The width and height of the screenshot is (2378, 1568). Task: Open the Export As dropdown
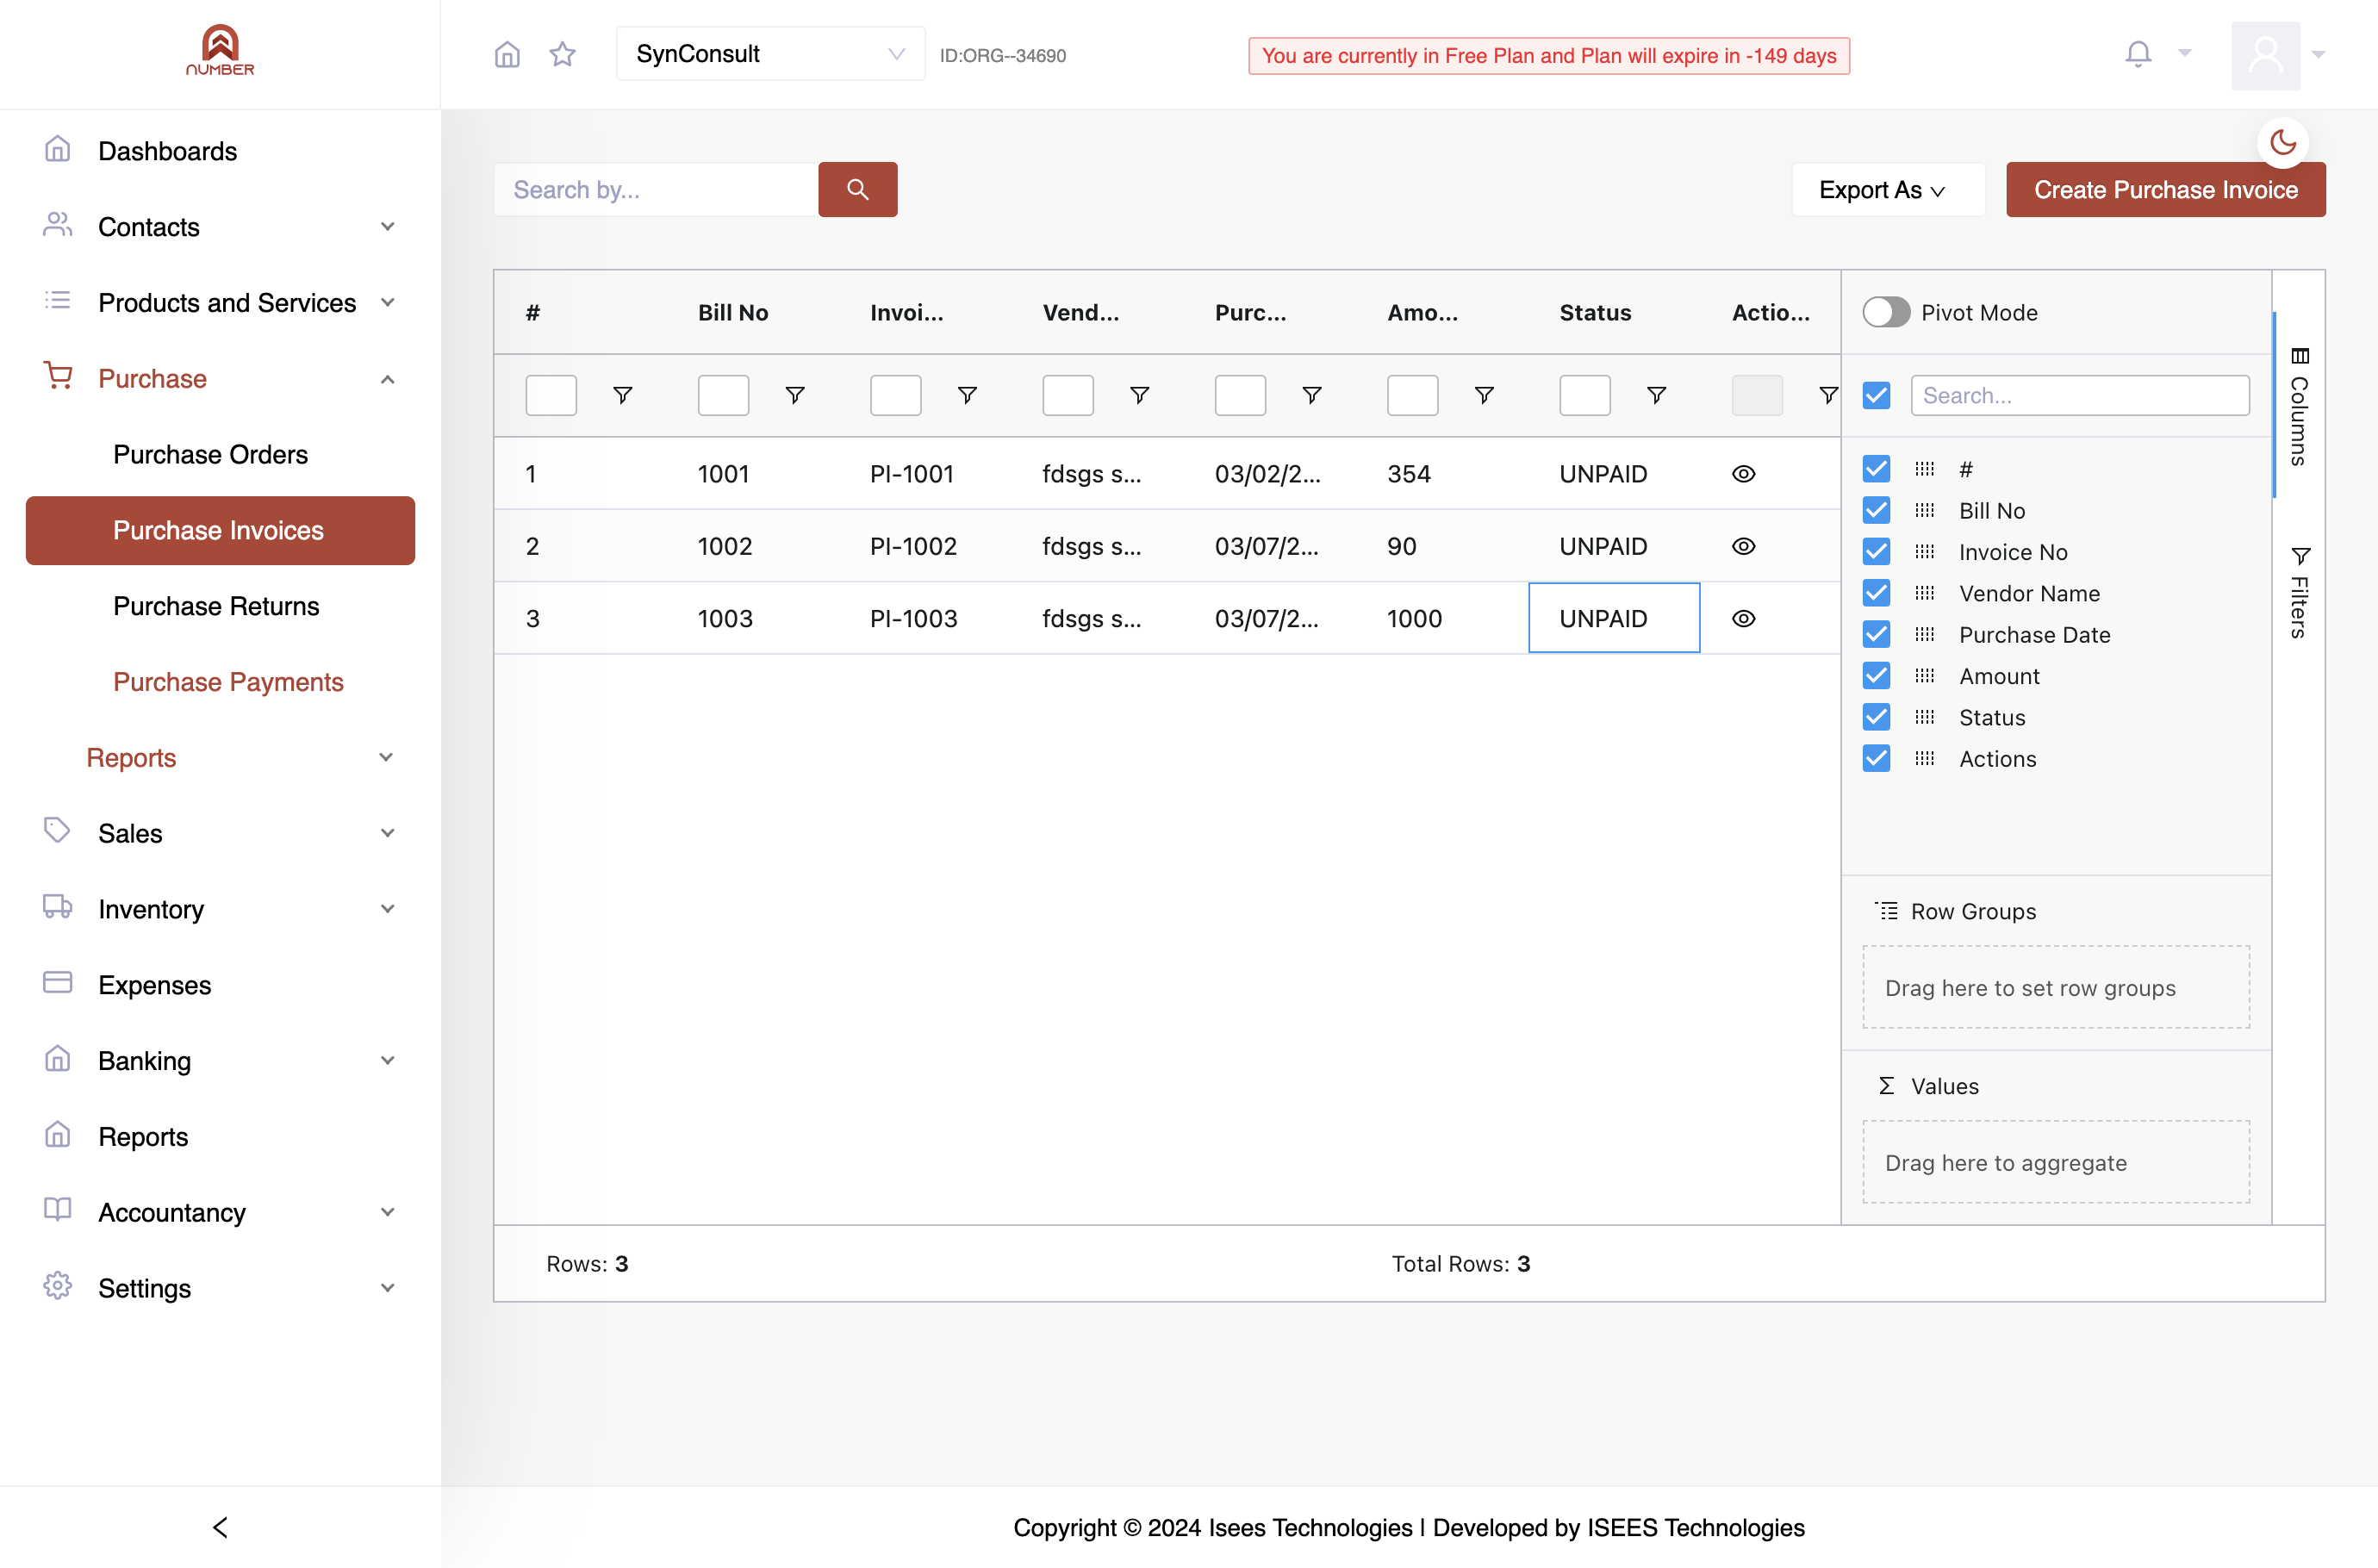pos(1887,189)
